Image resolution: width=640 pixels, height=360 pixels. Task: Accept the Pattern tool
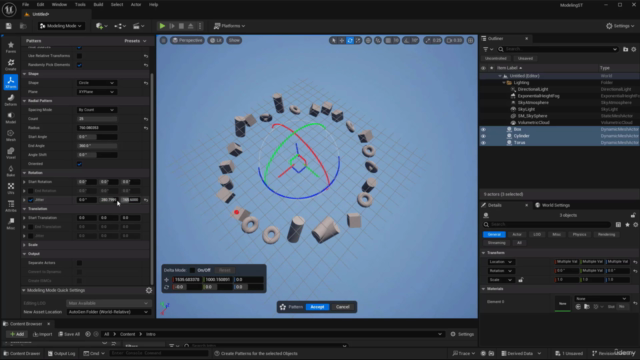pyautogui.click(x=317, y=307)
